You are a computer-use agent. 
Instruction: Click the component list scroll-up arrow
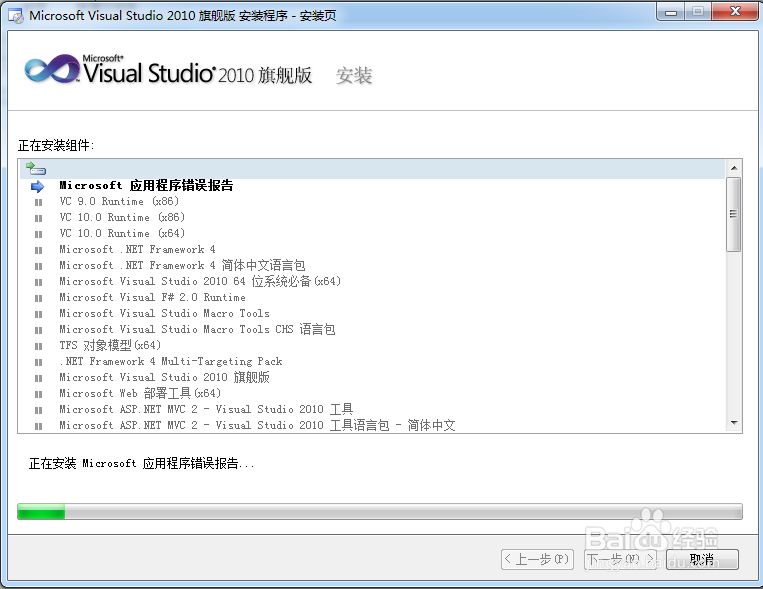(x=734, y=168)
